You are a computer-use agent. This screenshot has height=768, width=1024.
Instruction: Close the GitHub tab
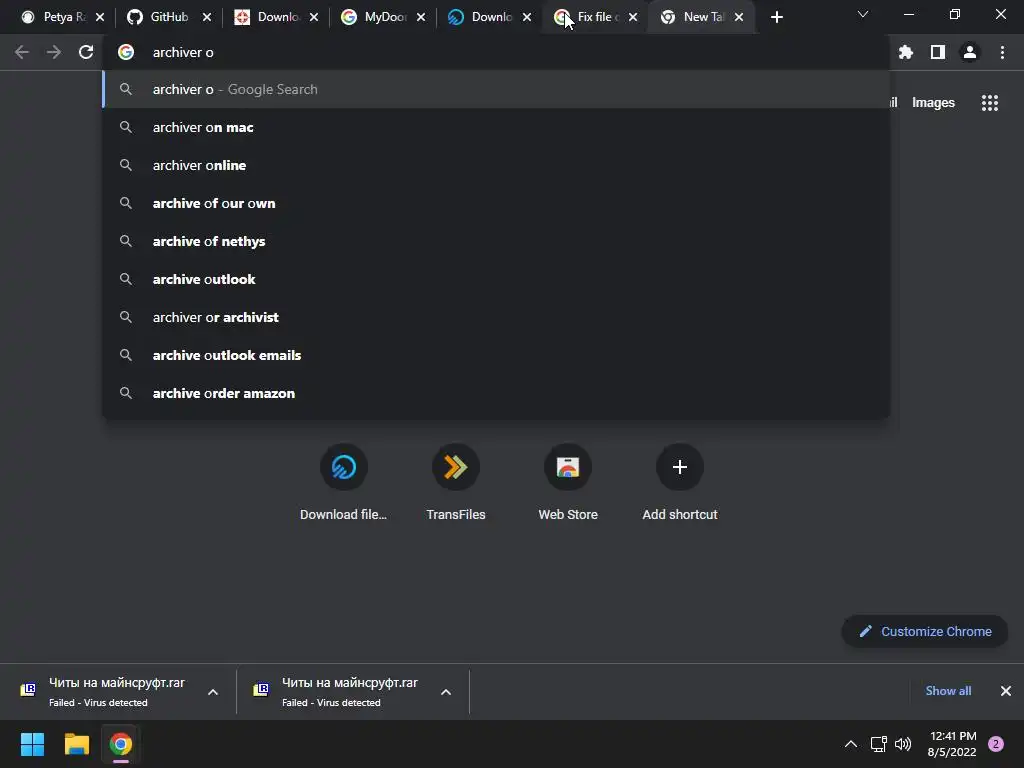point(207,17)
